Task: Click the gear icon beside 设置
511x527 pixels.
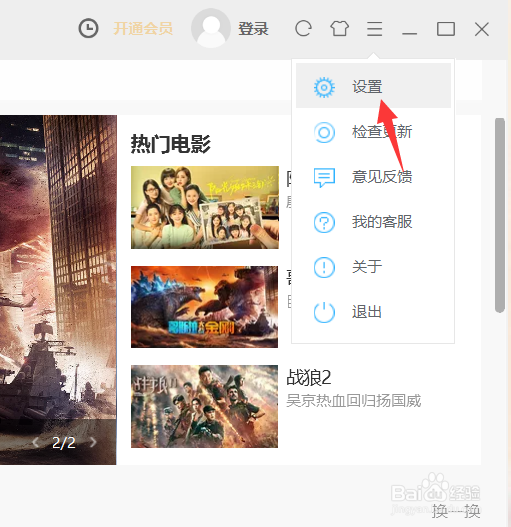Action: [x=324, y=87]
